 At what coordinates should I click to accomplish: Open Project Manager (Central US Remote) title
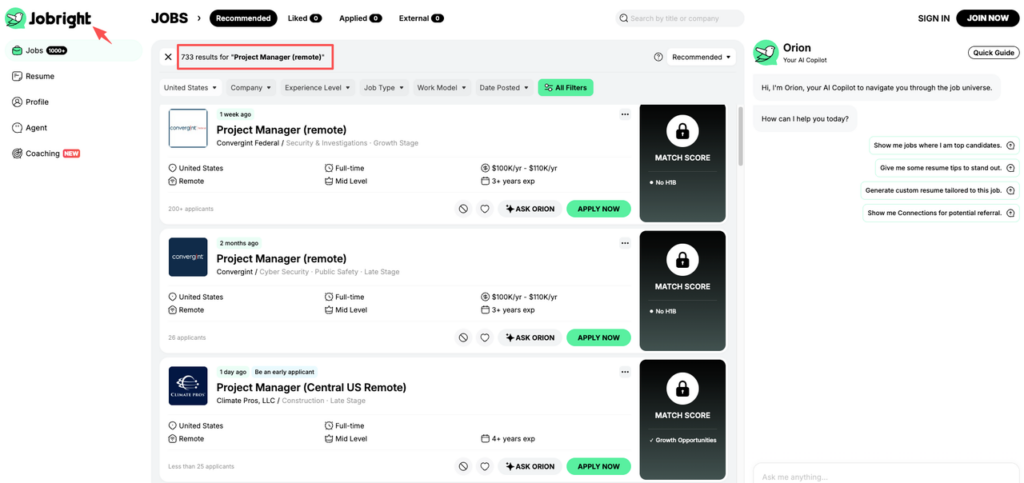(x=312, y=388)
